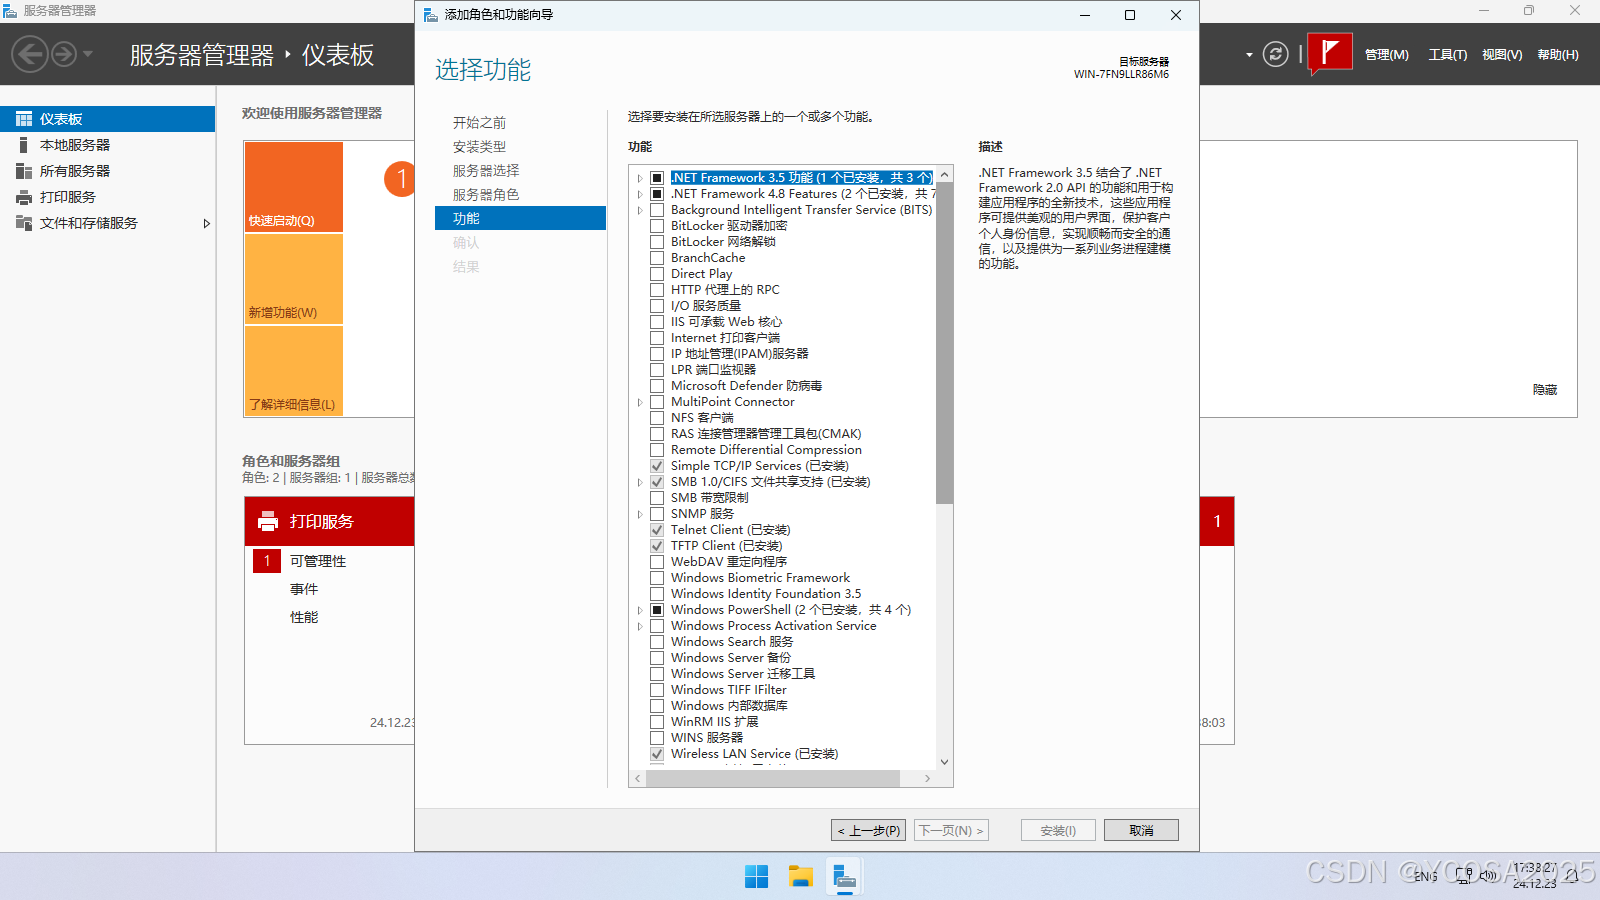
Task: Click the all servers icon in the sidebar
Action: 24,171
